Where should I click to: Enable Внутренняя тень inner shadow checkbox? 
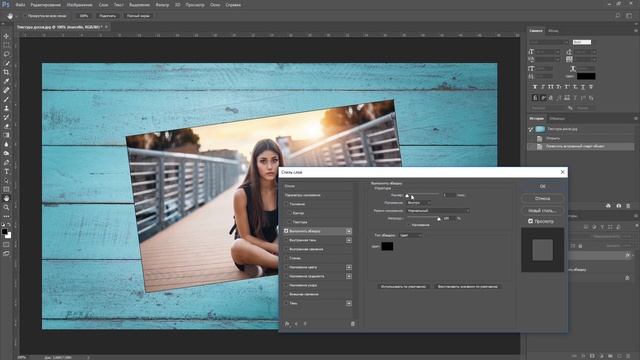point(286,240)
